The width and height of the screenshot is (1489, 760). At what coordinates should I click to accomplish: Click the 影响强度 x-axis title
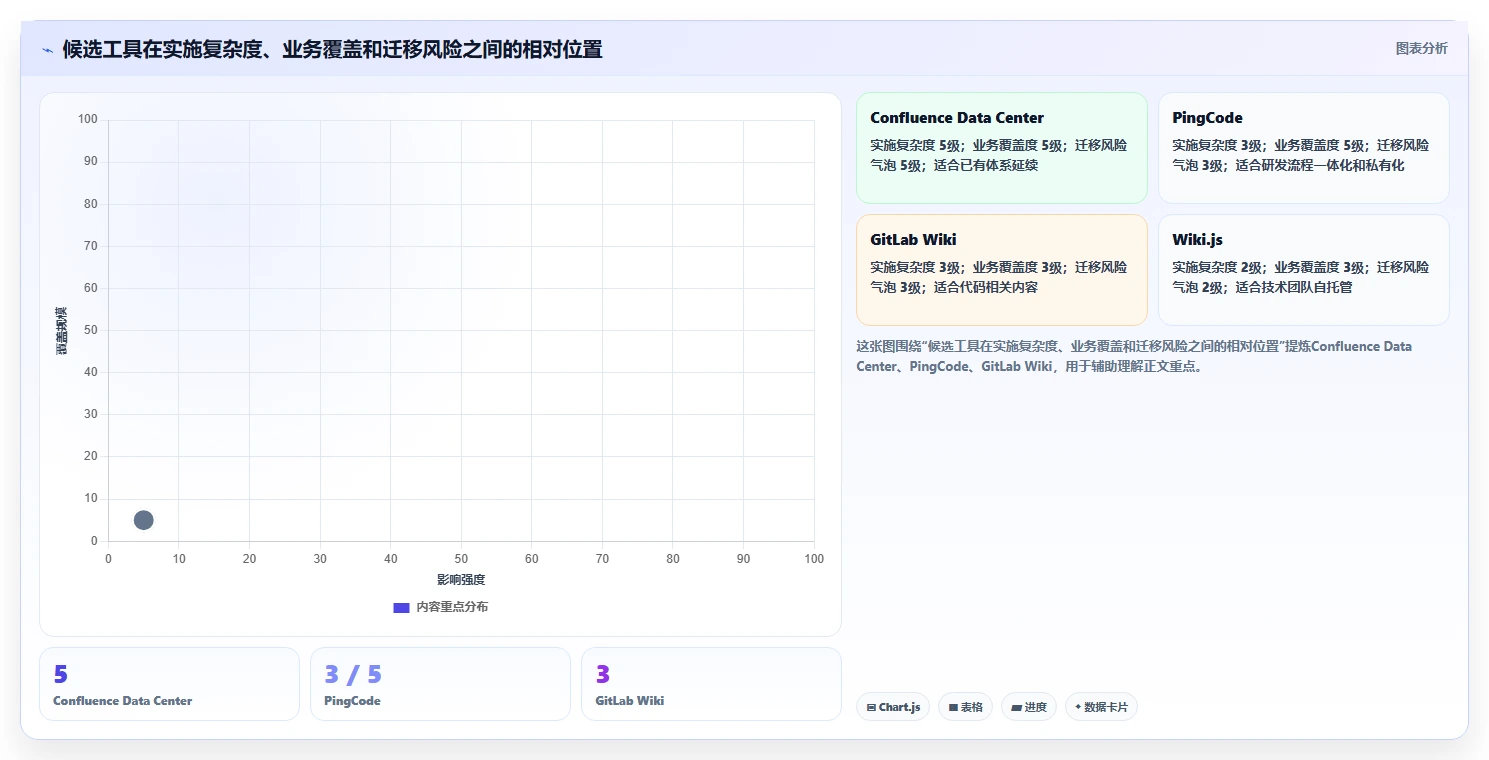point(461,580)
